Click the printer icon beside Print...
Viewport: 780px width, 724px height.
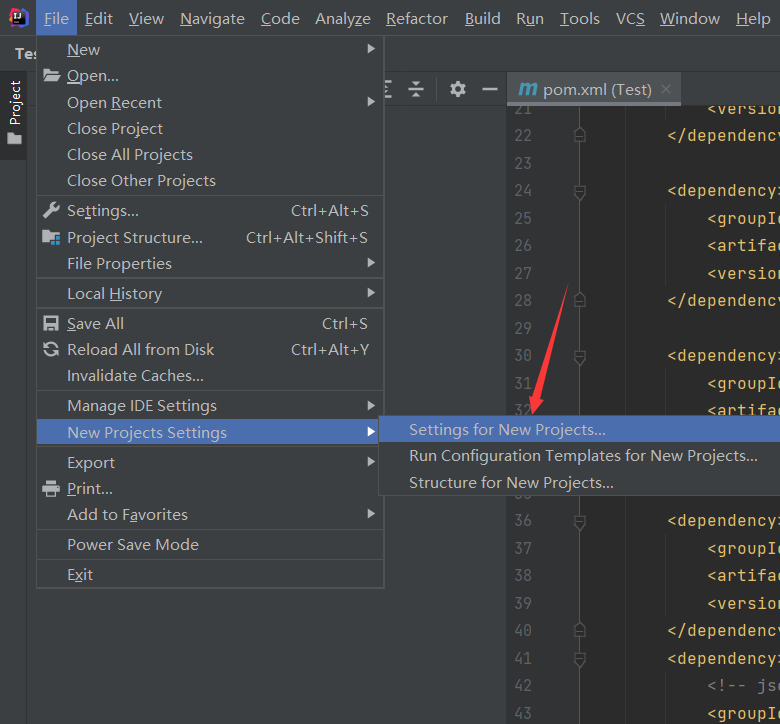[x=51, y=489]
